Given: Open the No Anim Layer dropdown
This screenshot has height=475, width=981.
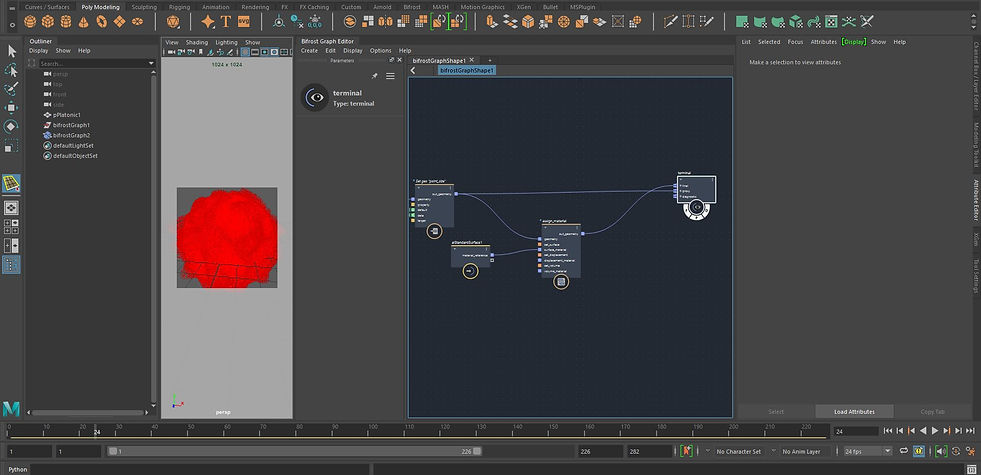Looking at the screenshot, I should 803,451.
